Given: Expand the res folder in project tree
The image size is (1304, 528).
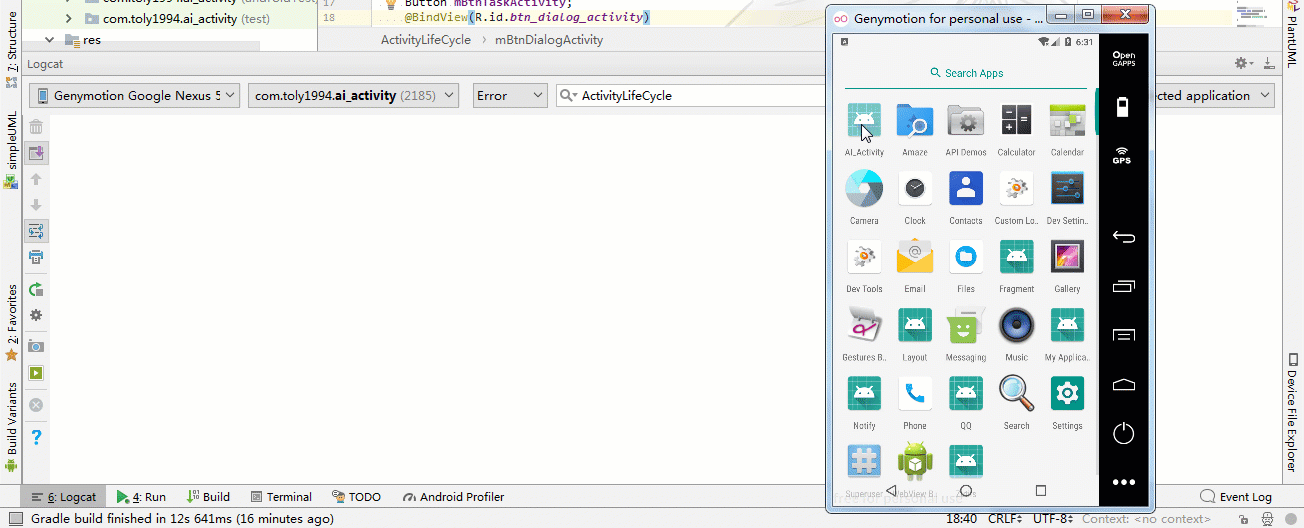Looking at the screenshot, I should tap(49, 40).
